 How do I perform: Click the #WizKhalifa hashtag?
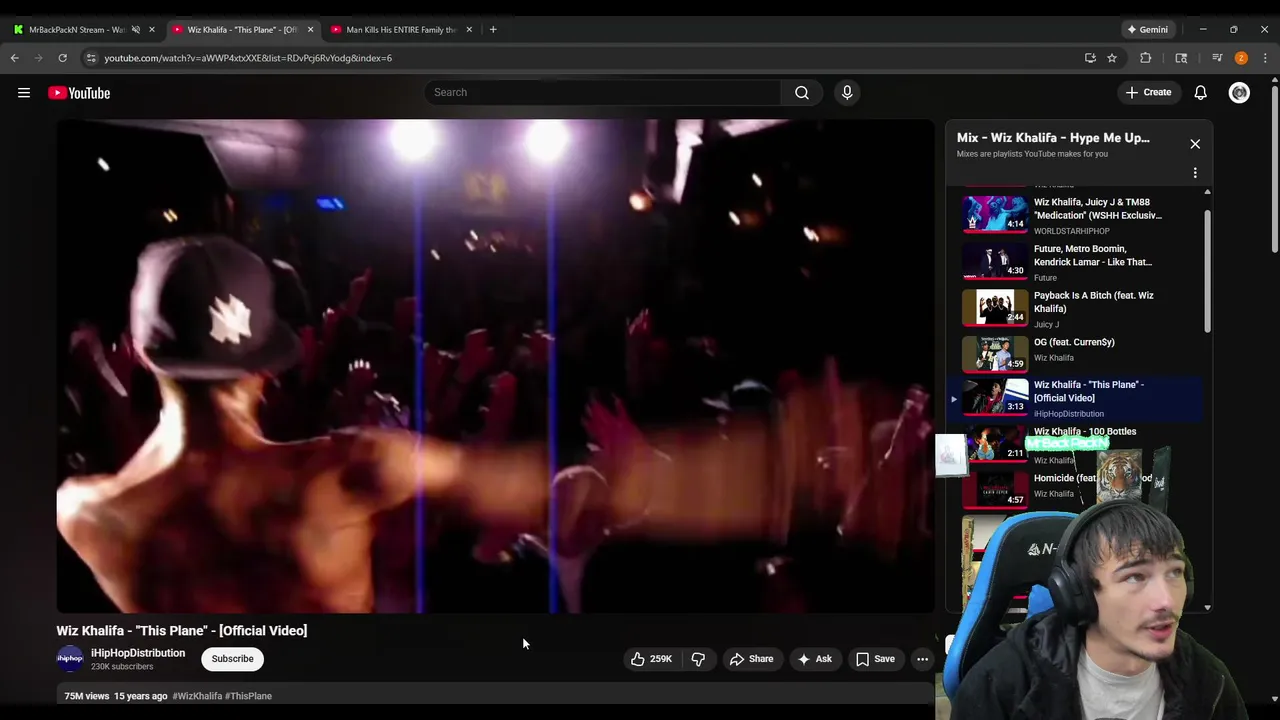point(197,696)
